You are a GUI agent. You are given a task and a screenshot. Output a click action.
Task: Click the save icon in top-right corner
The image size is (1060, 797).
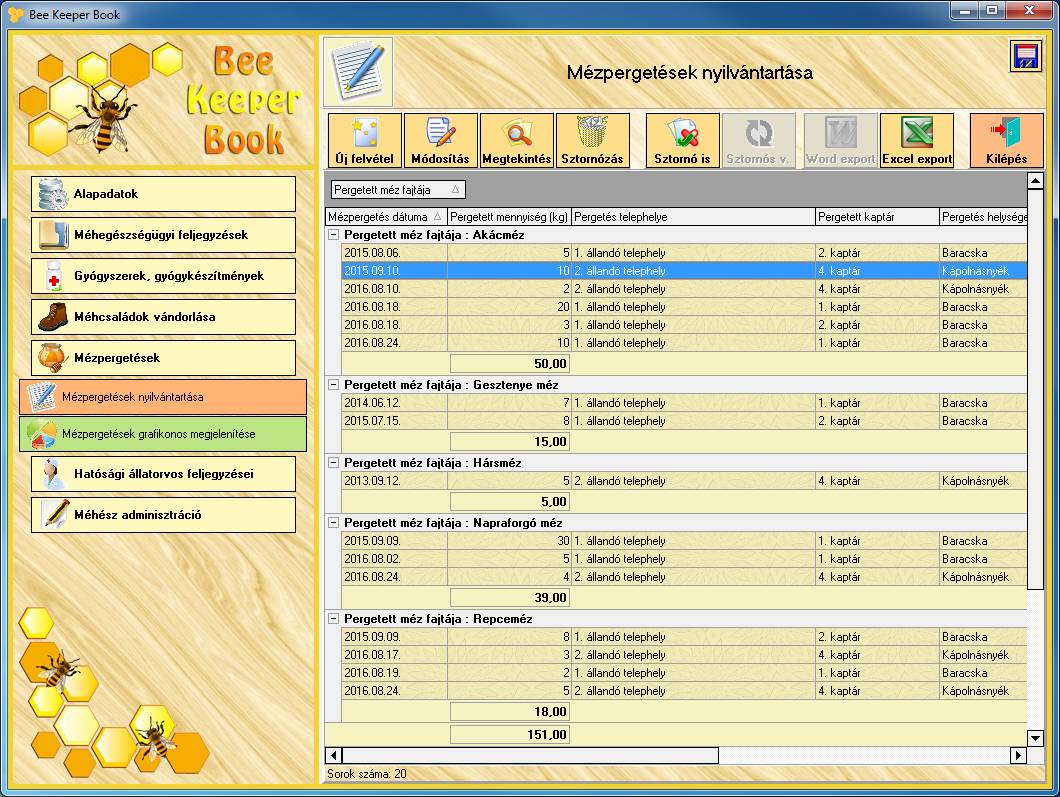pyautogui.click(x=1025, y=57)
